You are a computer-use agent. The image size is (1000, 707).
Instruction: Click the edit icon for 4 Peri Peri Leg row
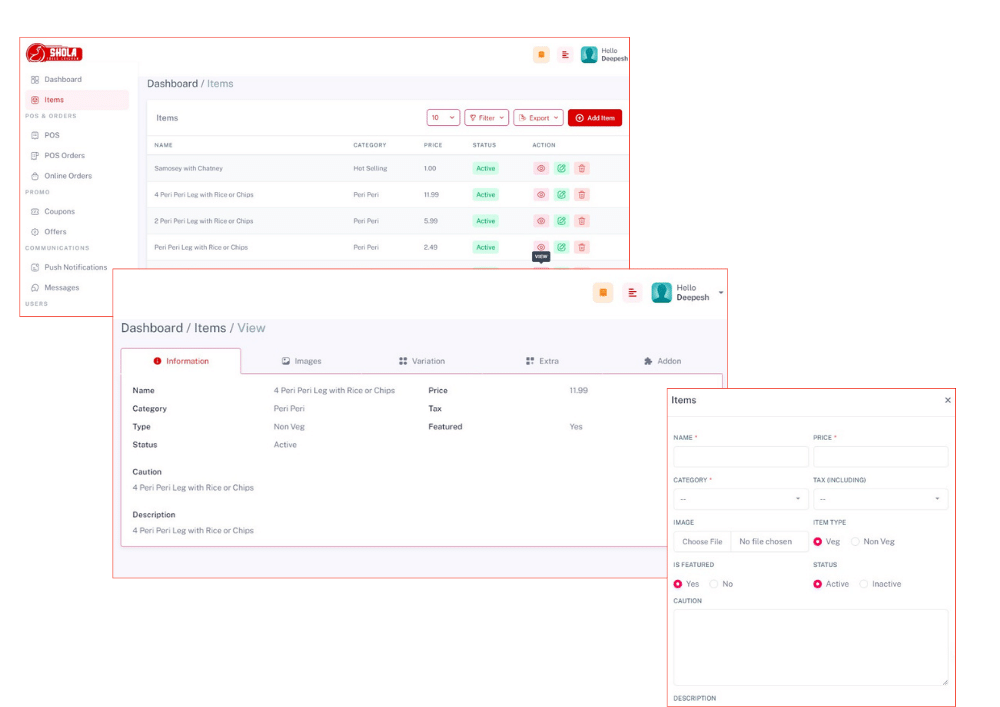561,195
